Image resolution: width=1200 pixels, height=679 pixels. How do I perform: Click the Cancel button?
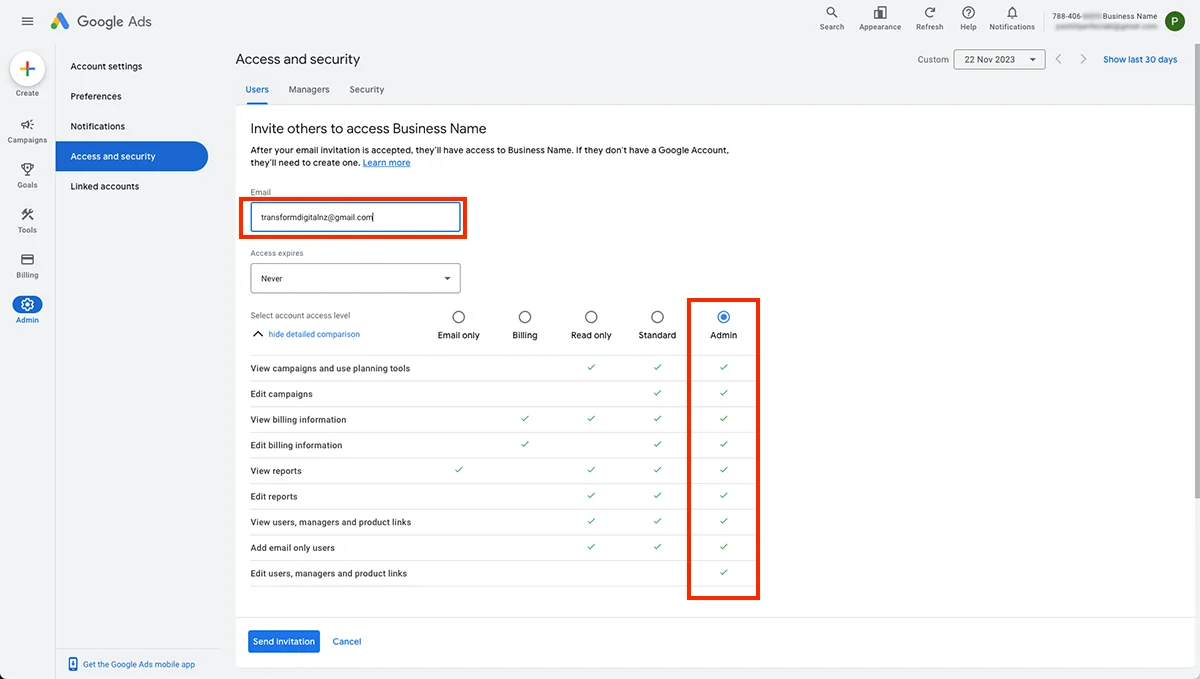pos(347,641)
